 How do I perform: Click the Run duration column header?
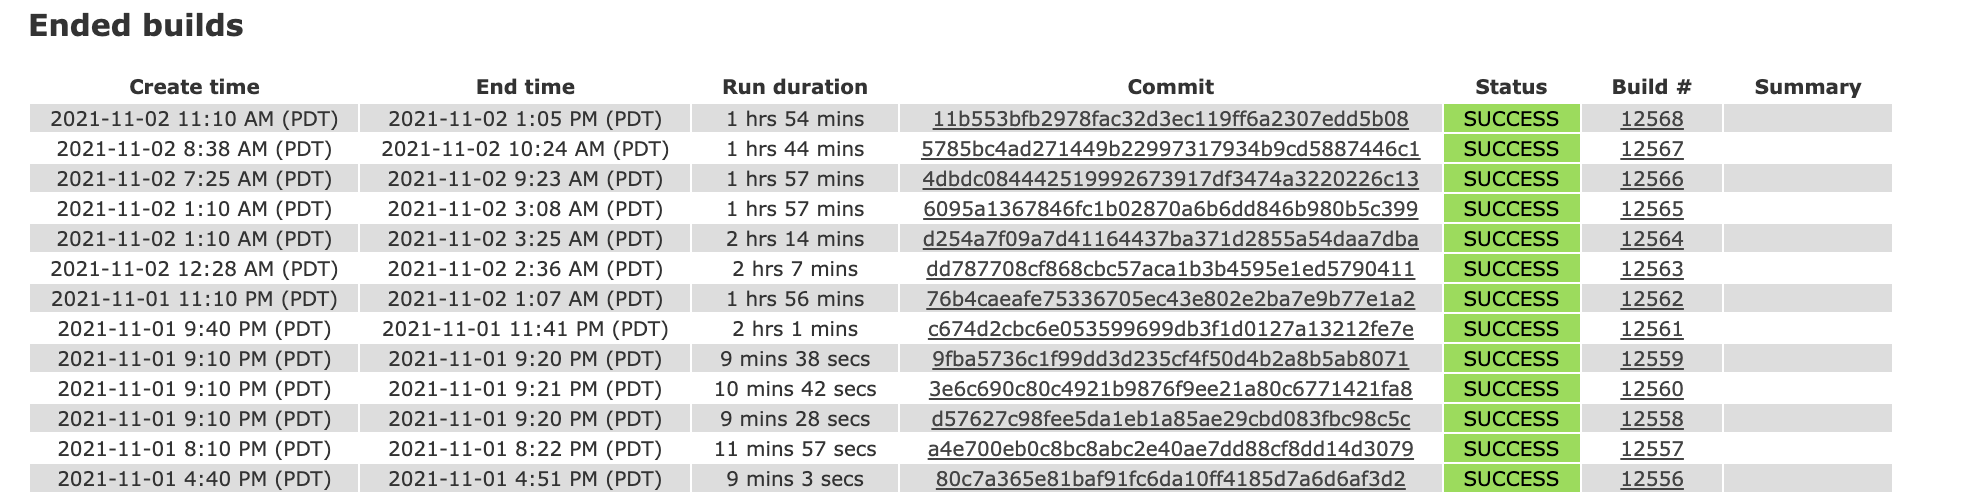point(794,87)
